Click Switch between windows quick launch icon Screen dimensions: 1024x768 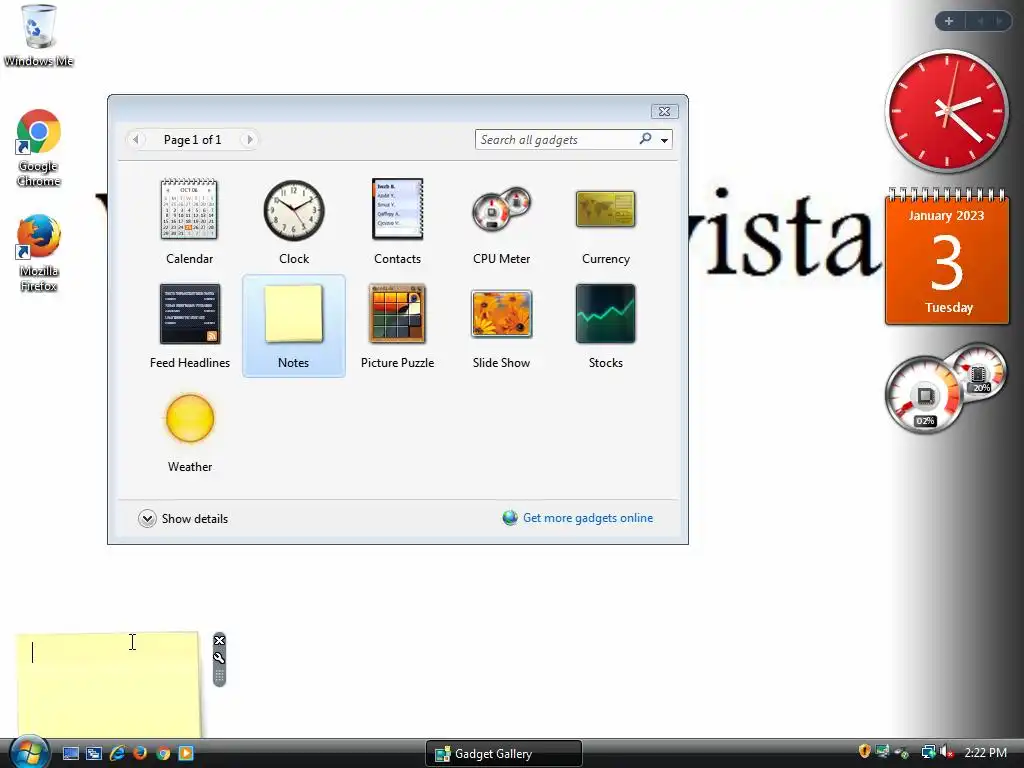point(94,754)
